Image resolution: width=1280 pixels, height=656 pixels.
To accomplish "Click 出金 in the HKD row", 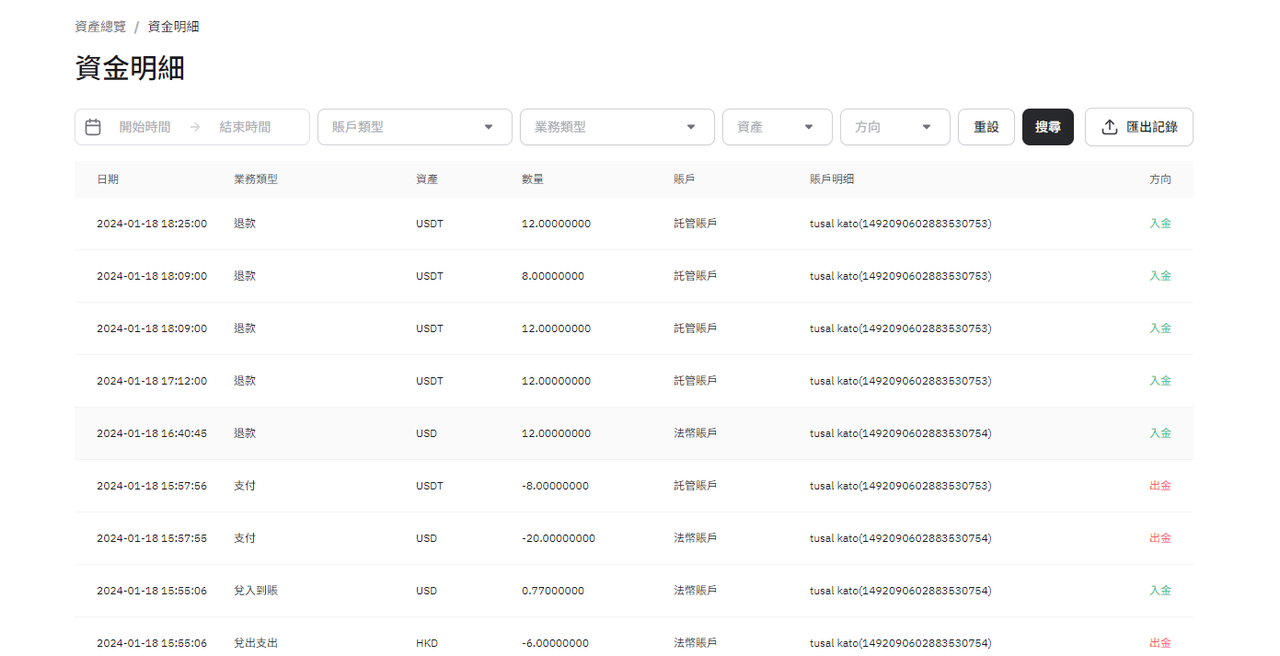I will 1160,643.
